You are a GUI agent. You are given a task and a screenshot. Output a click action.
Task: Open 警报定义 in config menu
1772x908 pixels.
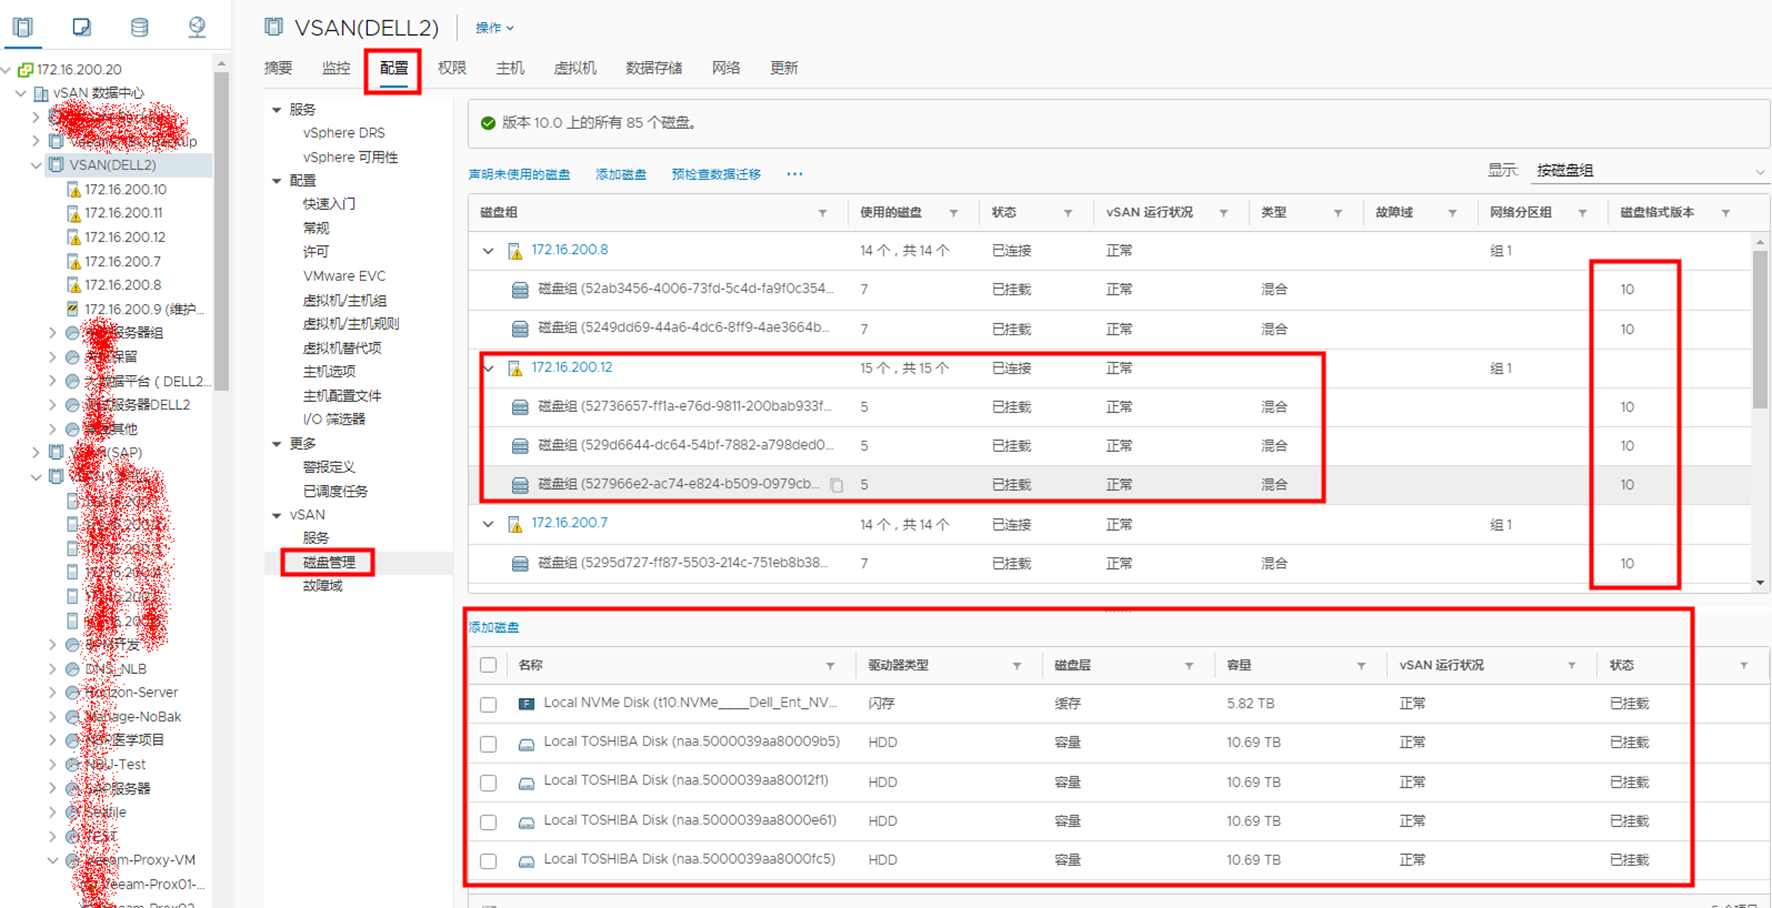tap(329, 467)
